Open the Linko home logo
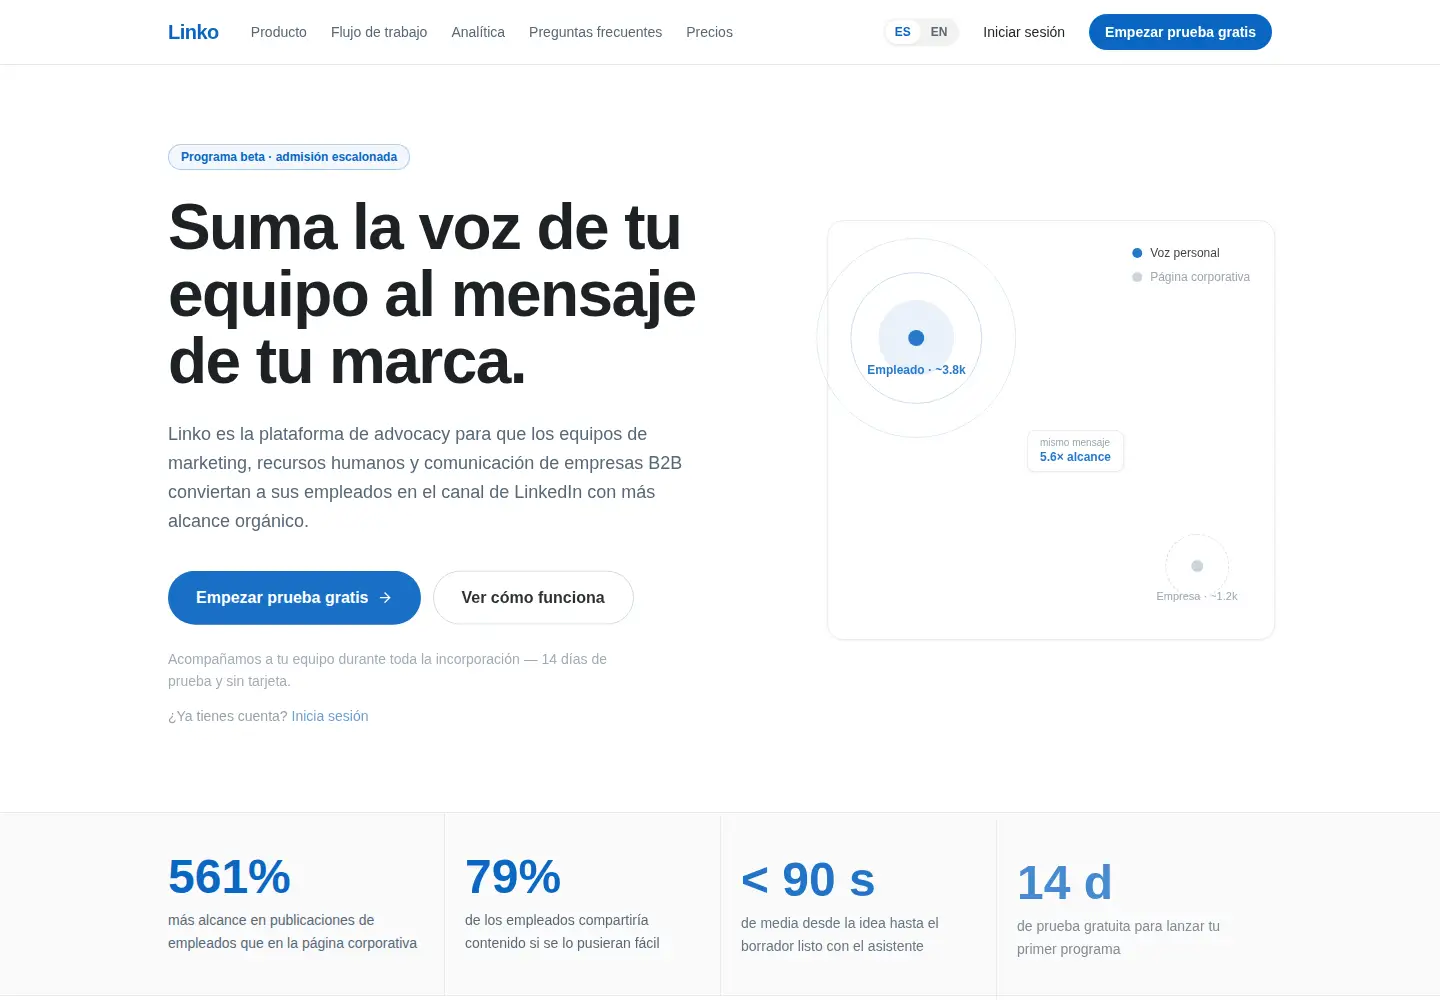Image resolution: width=1440 pixels, height=1000 pixels. (193, 32)
